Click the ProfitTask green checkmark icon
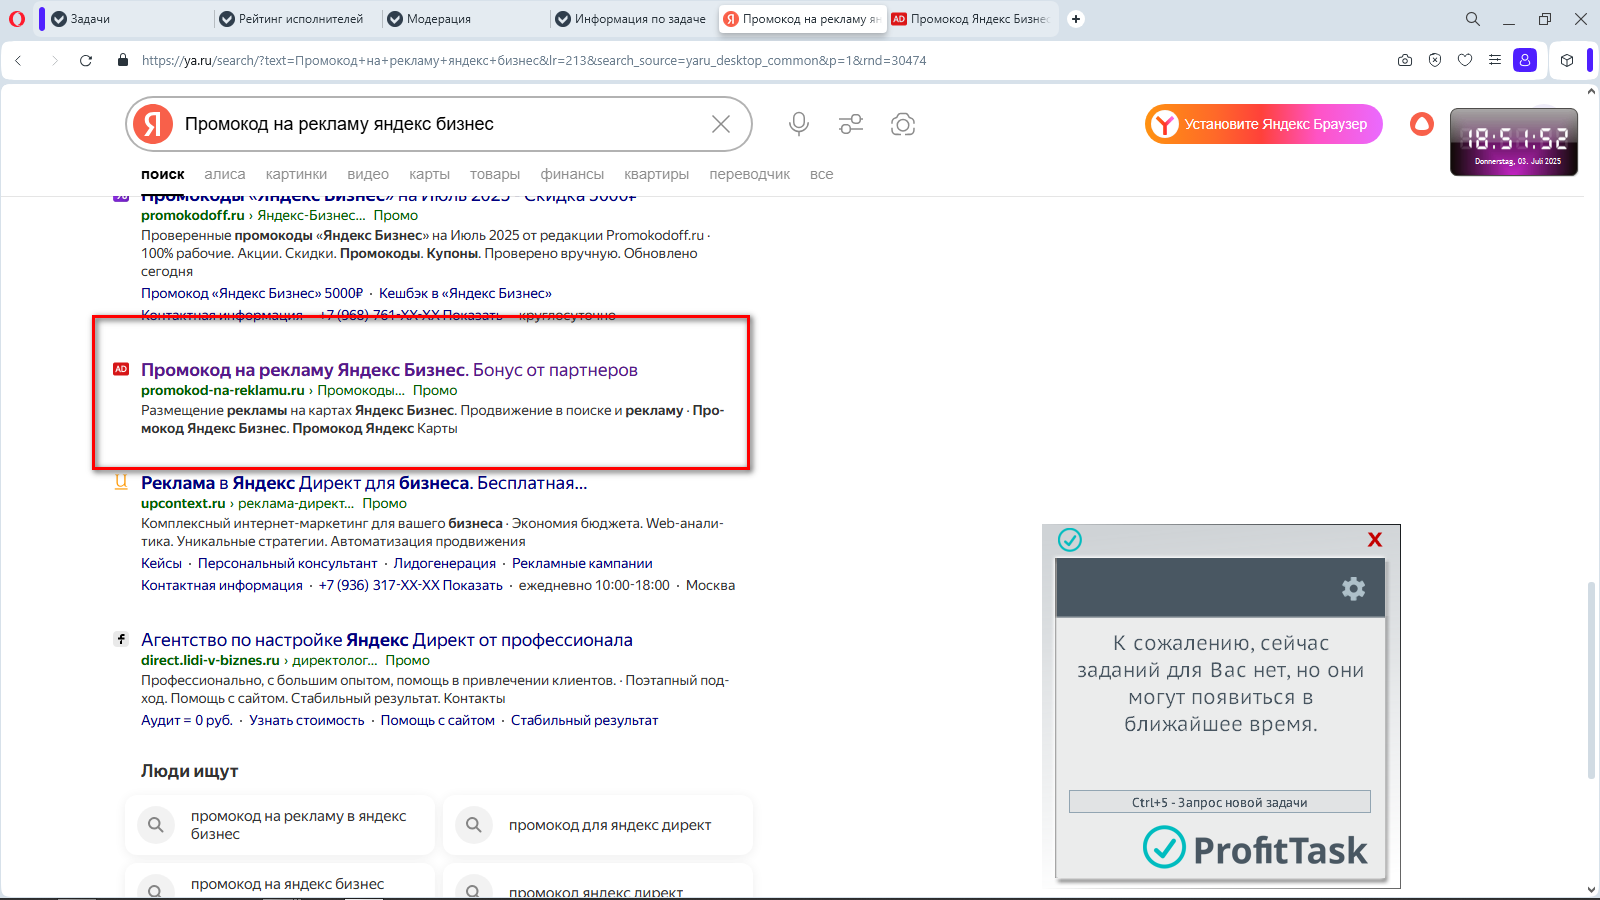This screenshot has height=900, width=1600. pos(1070,540)
